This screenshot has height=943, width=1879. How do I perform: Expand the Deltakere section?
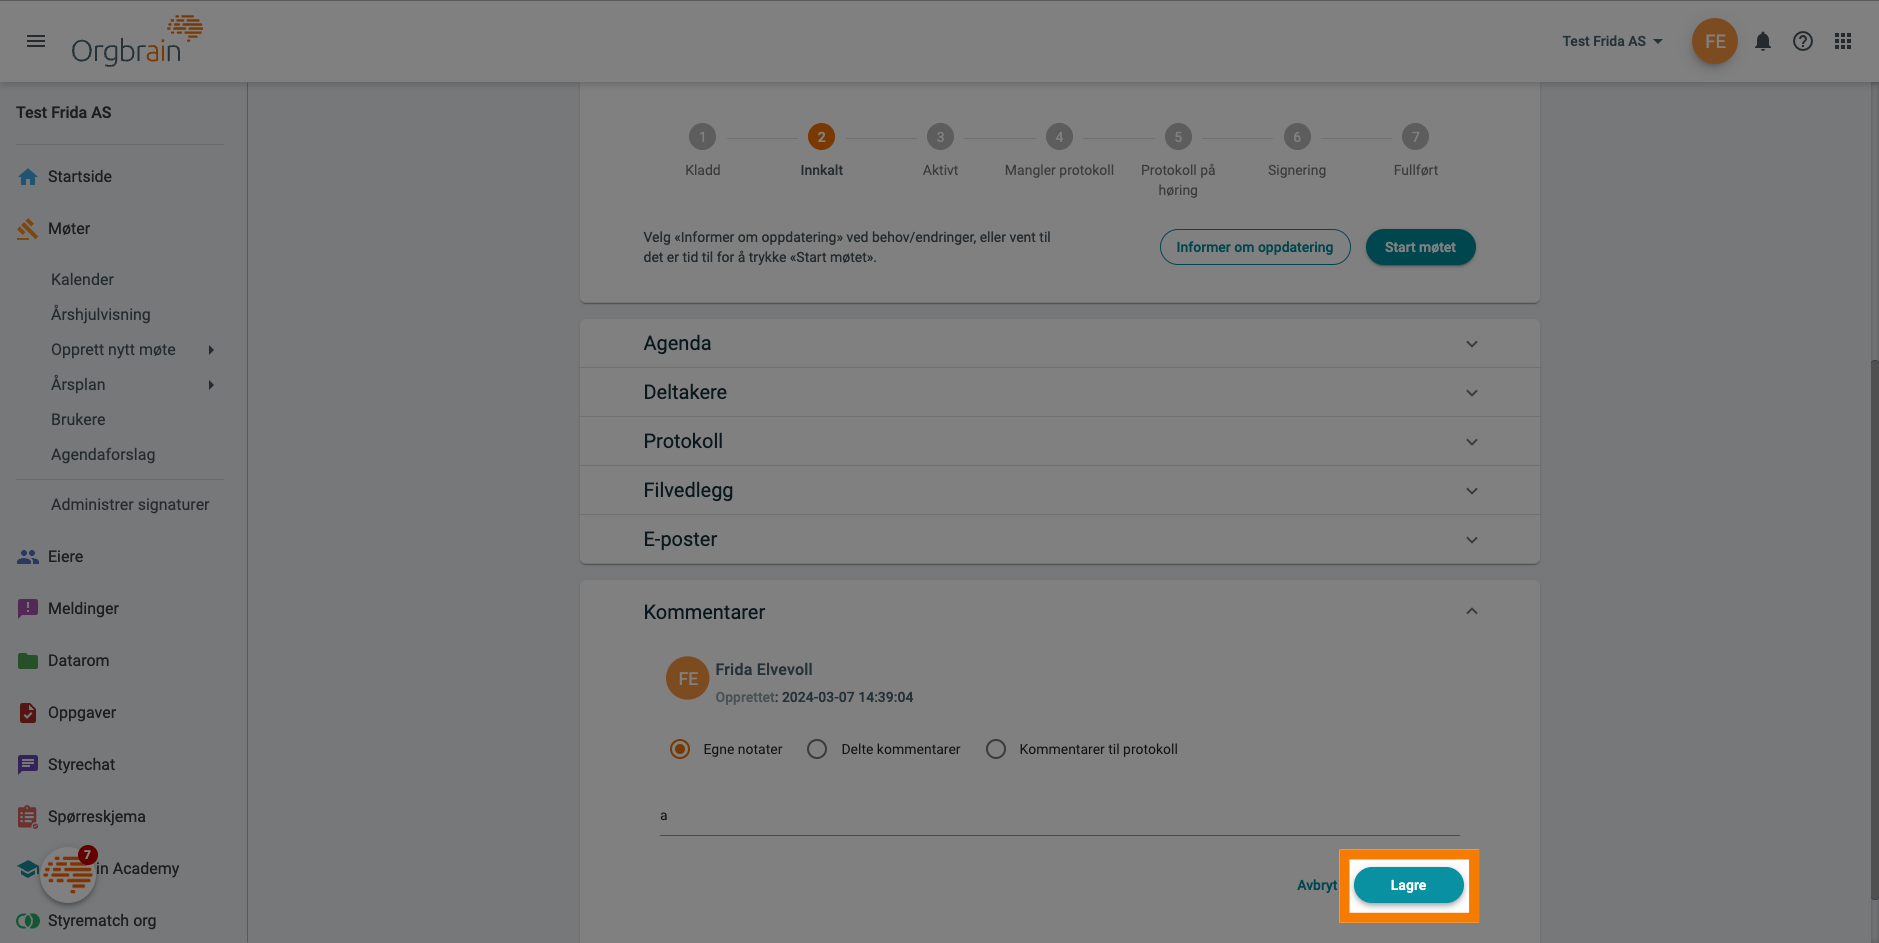1060,393
